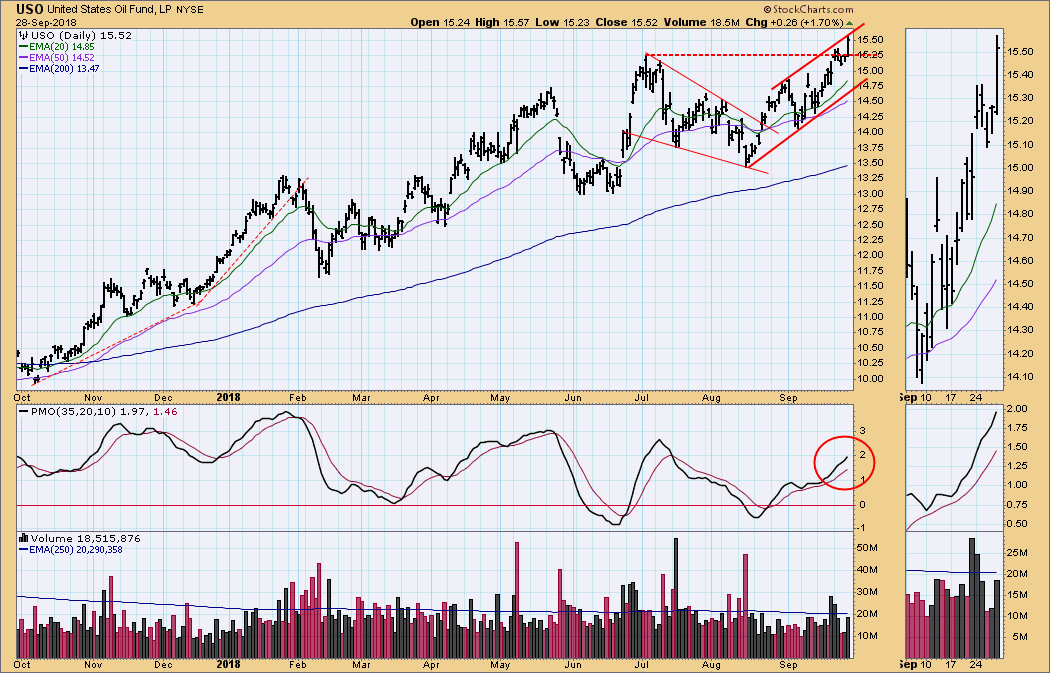Click the May label beneath the volume panel
The image size is (1050, 673).
click(x=500, y=664)
